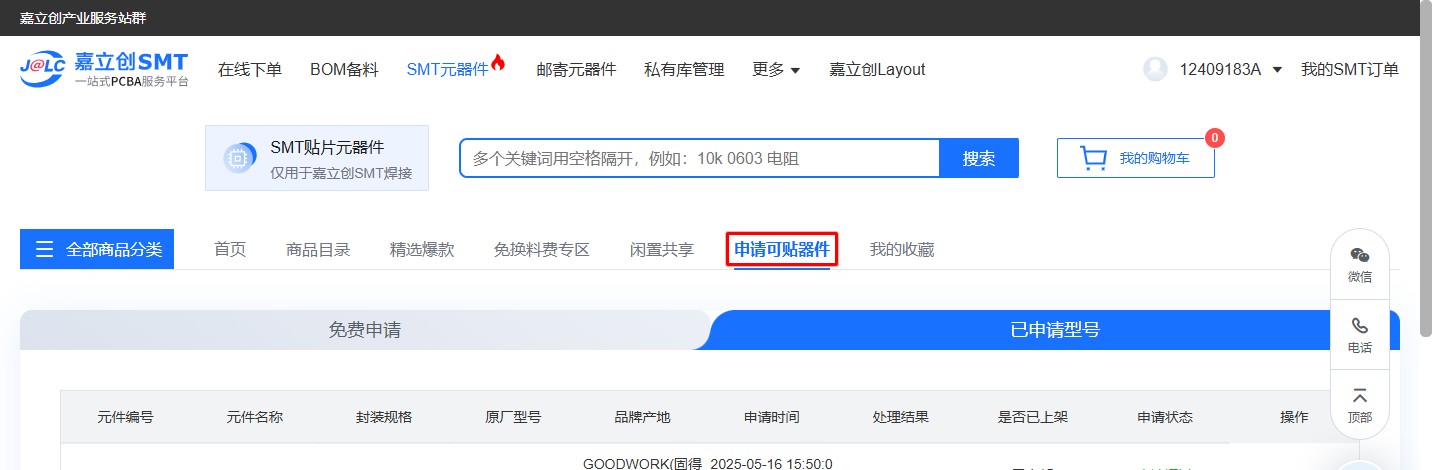Switch to 商品目录 tab
Screen dimensions: 1432x470
[318, 250]
